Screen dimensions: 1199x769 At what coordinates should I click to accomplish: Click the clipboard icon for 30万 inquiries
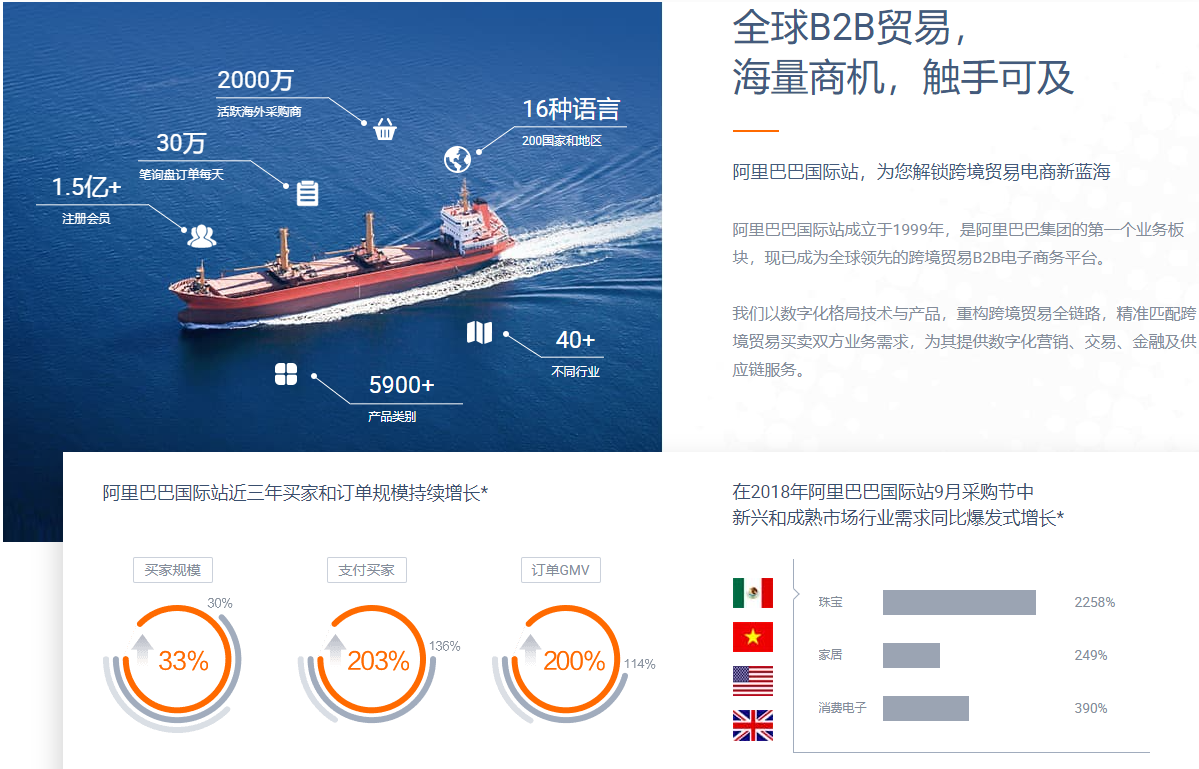click(307, 193)
